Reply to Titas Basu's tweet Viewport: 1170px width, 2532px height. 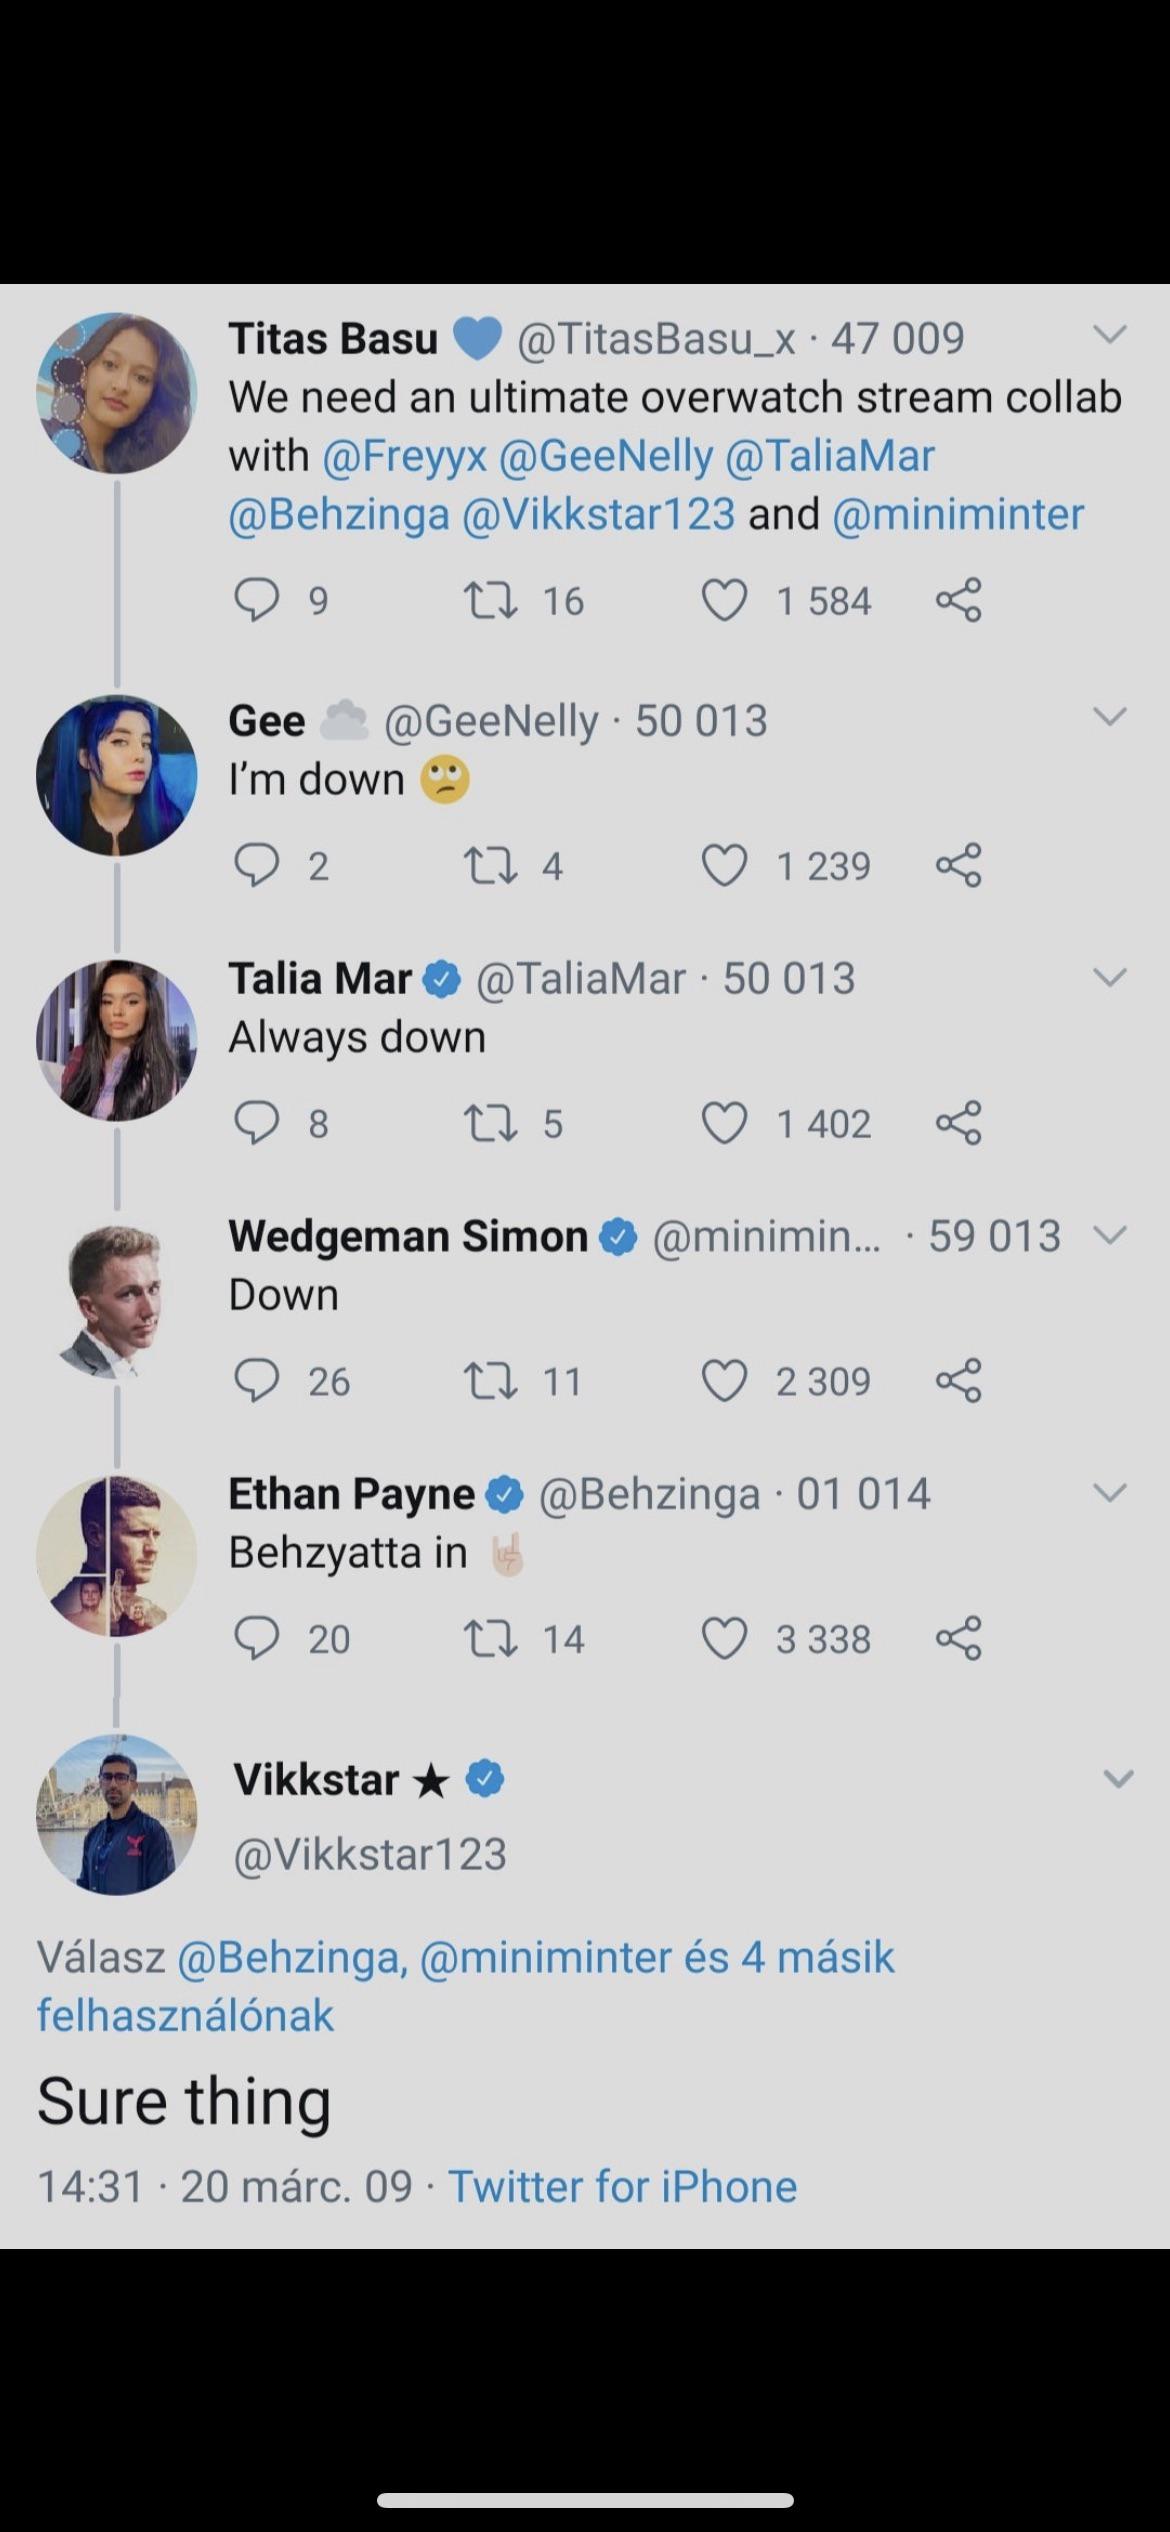pos(256,600)
